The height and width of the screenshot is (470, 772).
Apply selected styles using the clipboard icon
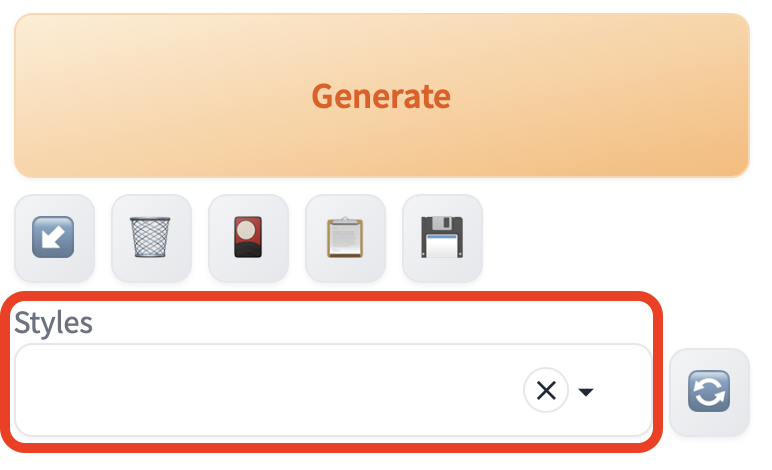pos(345,238)
